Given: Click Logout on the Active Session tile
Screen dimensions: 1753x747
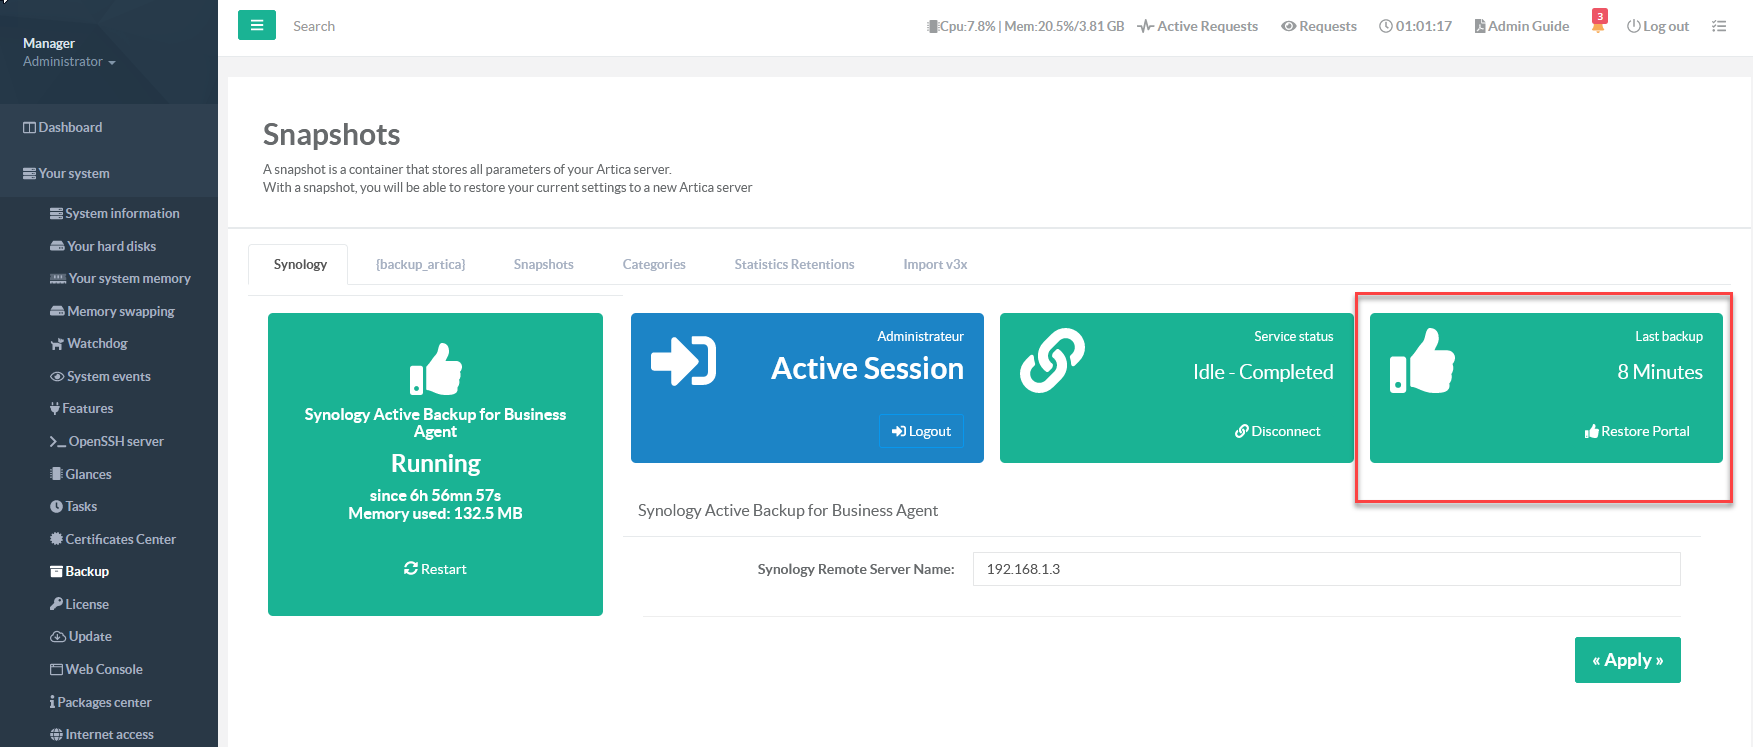Looking at the screenshot, I should [x=921, y=431].
